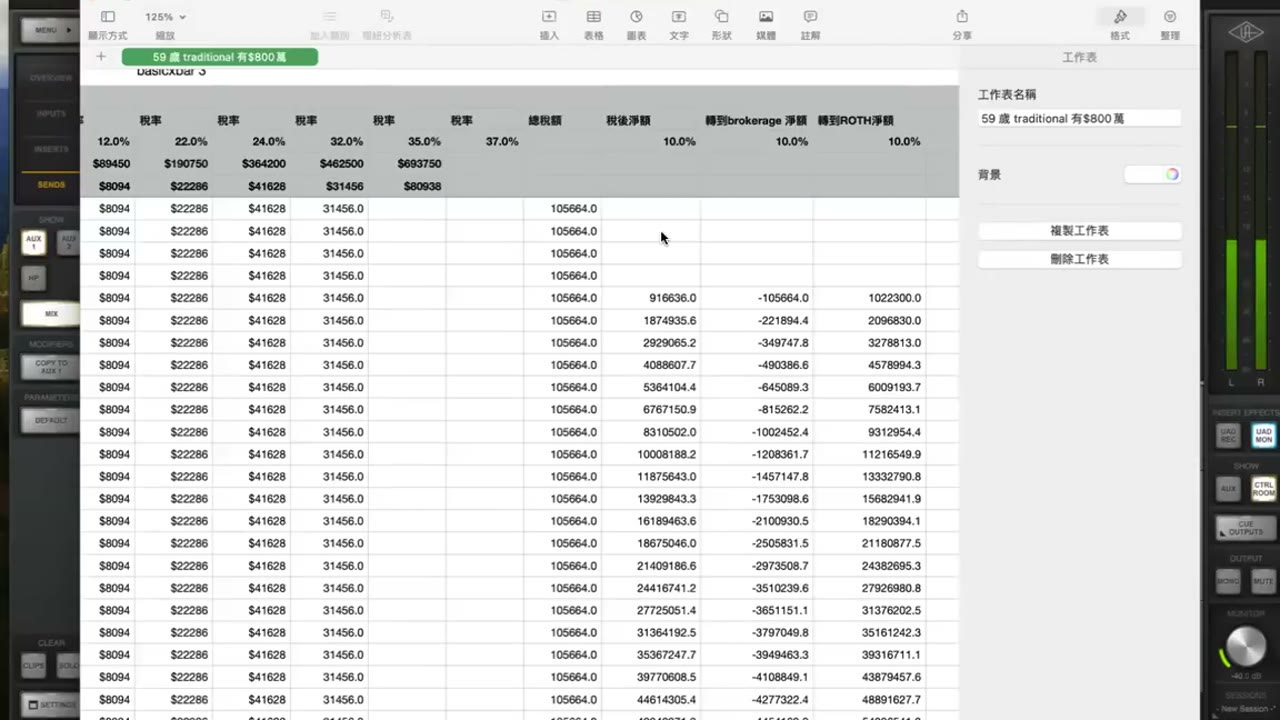The image size is (1280, 720).
Task: Click the 工作表名稱 sheet name field
Action: pyautogui.click(x=1080, y=118)
